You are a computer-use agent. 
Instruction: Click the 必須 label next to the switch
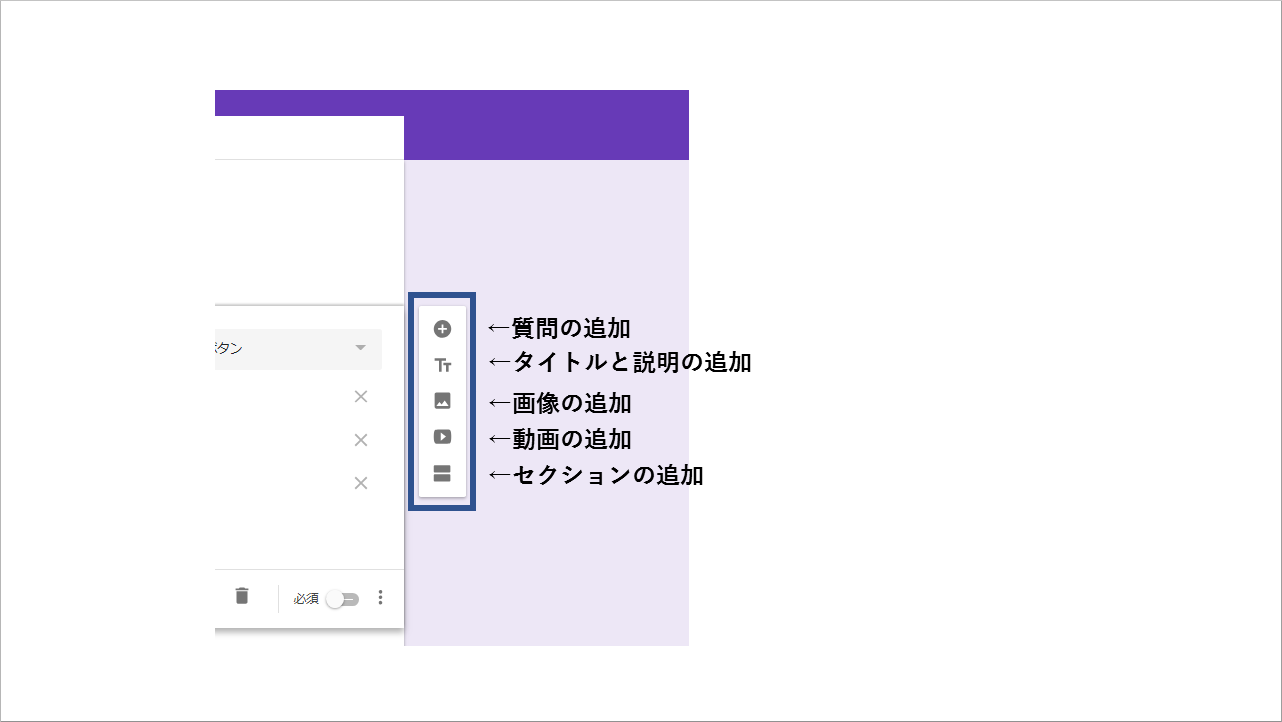[x=305, y=598]
